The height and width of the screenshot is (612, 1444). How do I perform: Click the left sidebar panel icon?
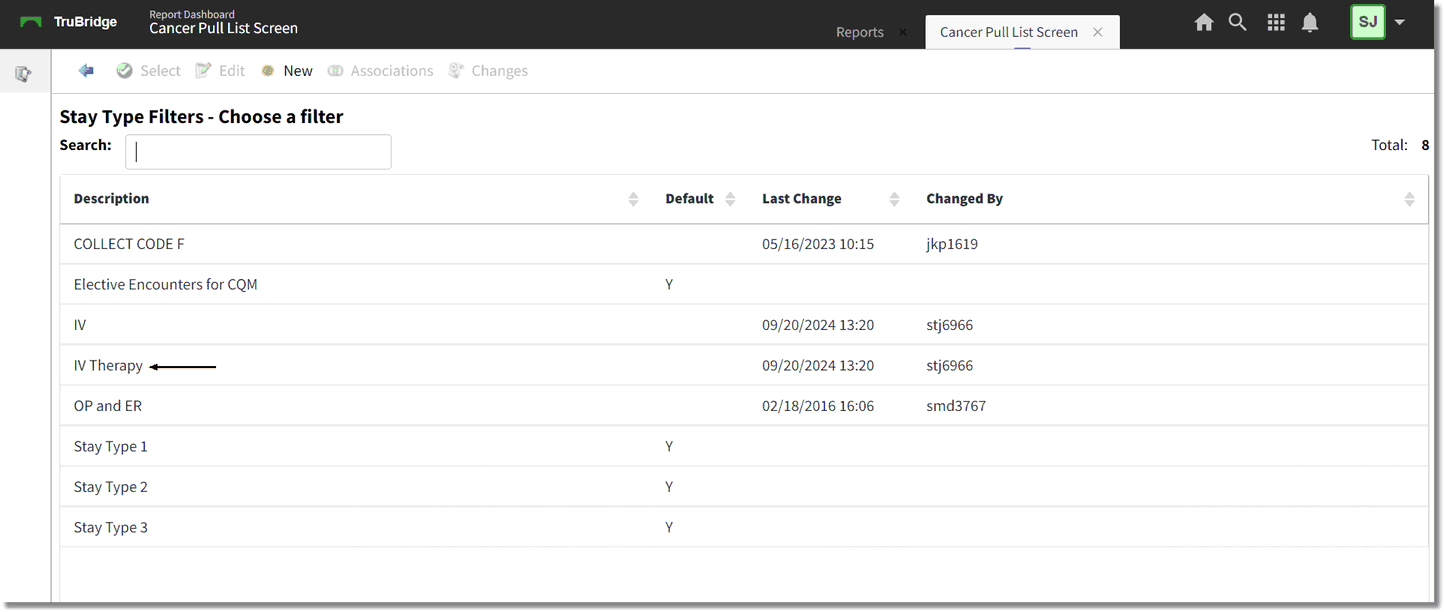pos(23,74)
